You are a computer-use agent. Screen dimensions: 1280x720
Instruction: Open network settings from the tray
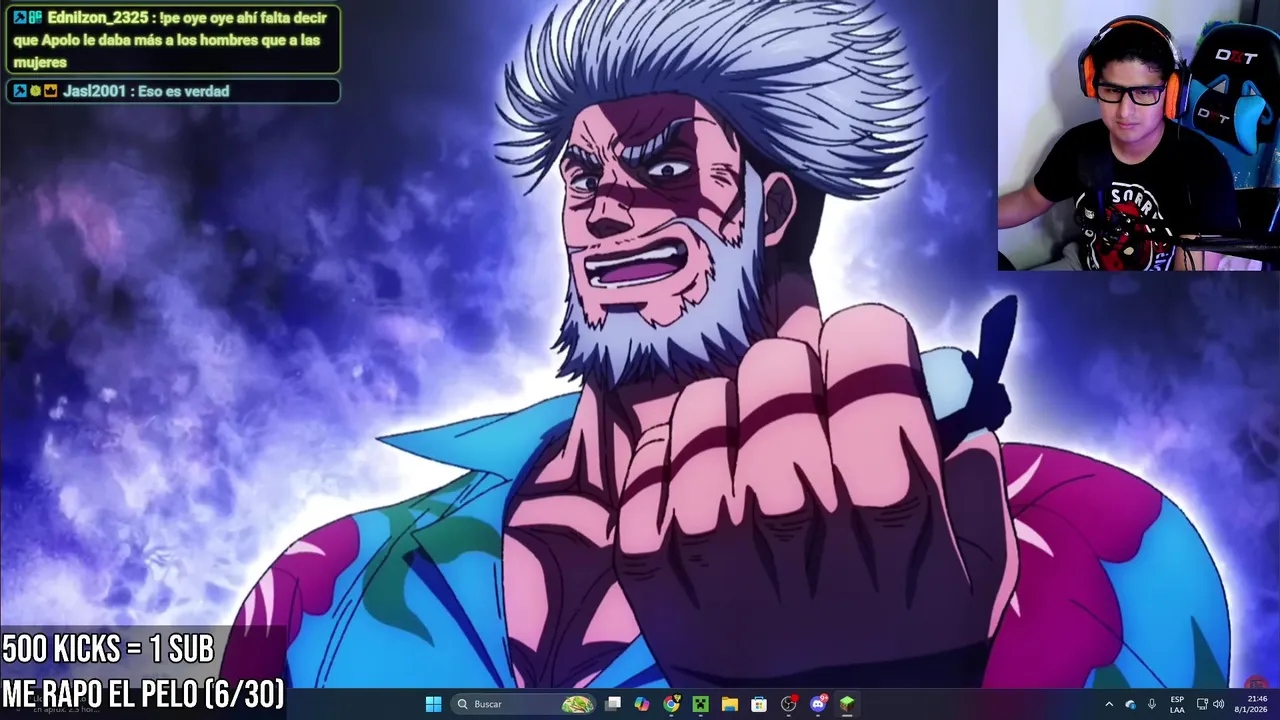[x=1202, y=704]
